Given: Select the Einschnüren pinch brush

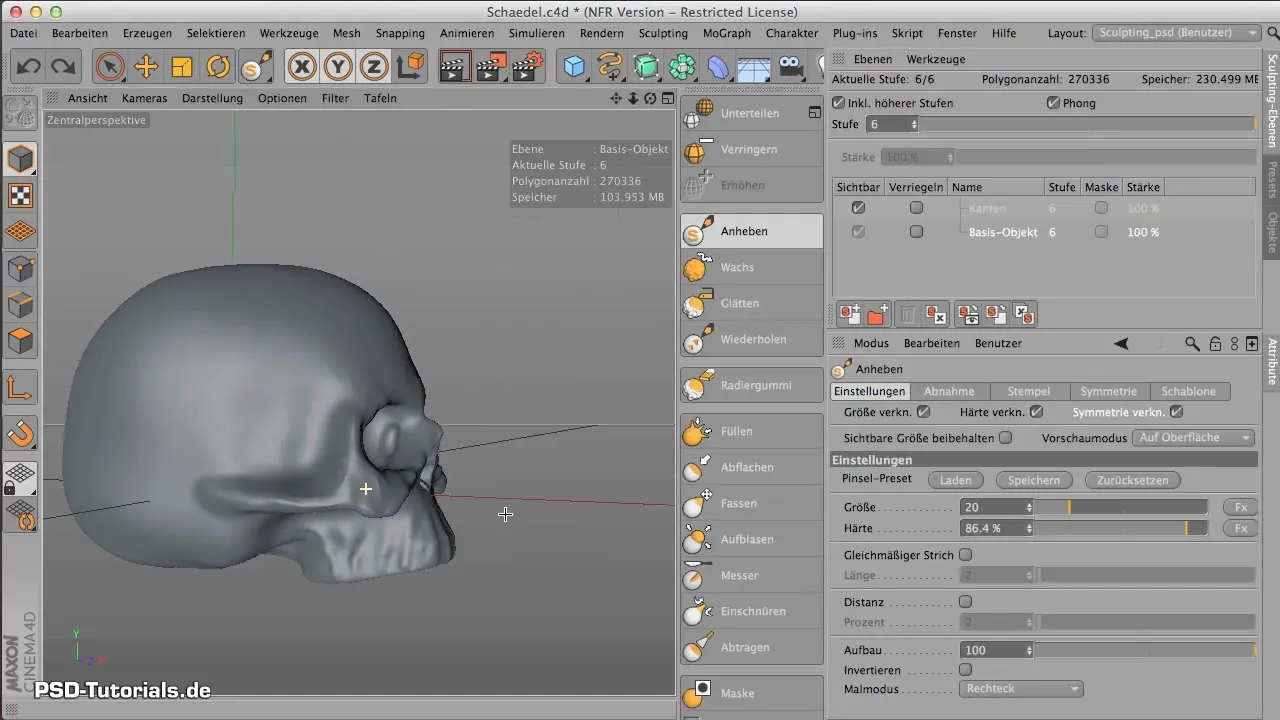Looking at the screenshot, I should [752, 611].
